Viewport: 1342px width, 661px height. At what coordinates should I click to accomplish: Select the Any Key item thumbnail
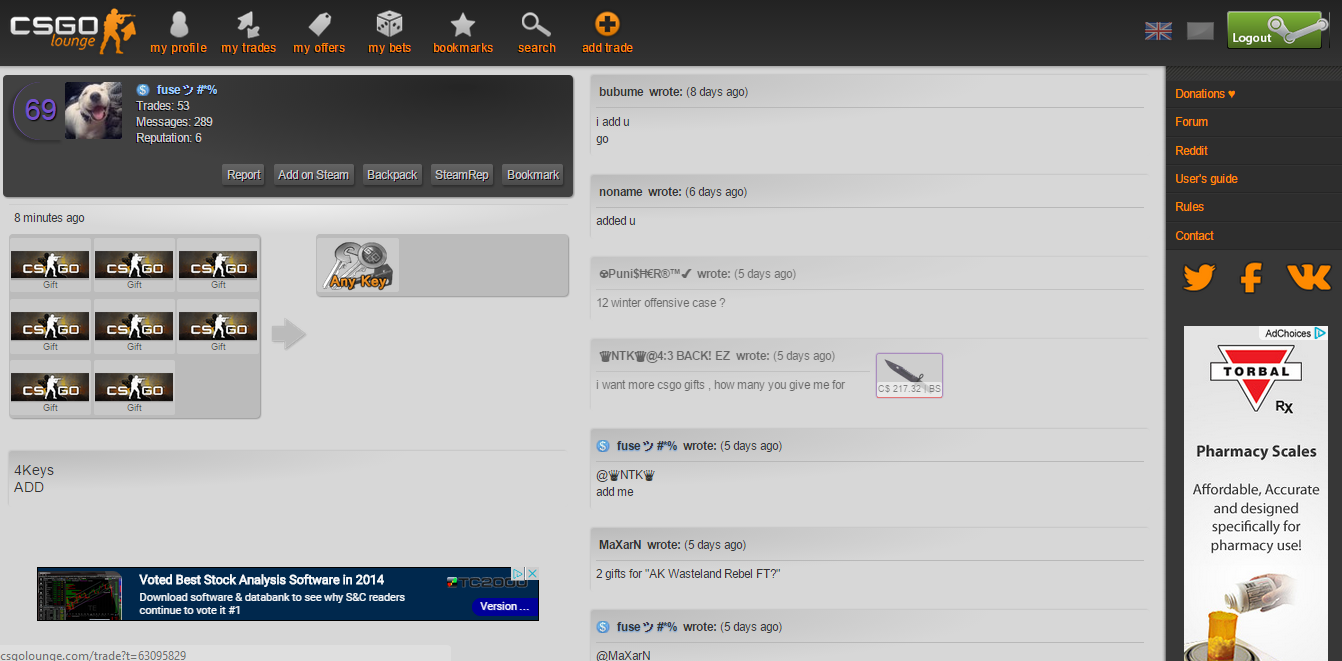(x=359, y=266)
